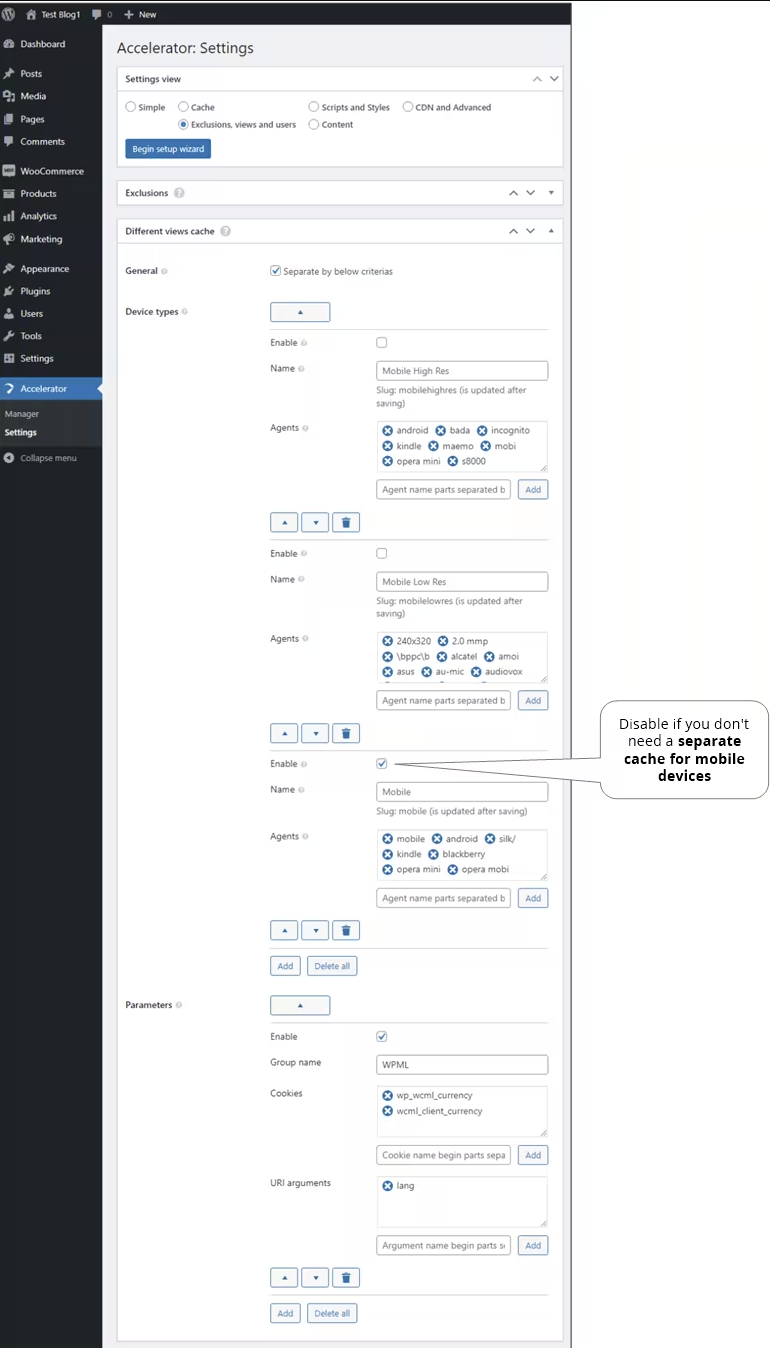Image resolution: width=770 pixels, height=1348 pixels.
Task: Click the 'Begin setup wizard' button
Action: tap(168, 149)
